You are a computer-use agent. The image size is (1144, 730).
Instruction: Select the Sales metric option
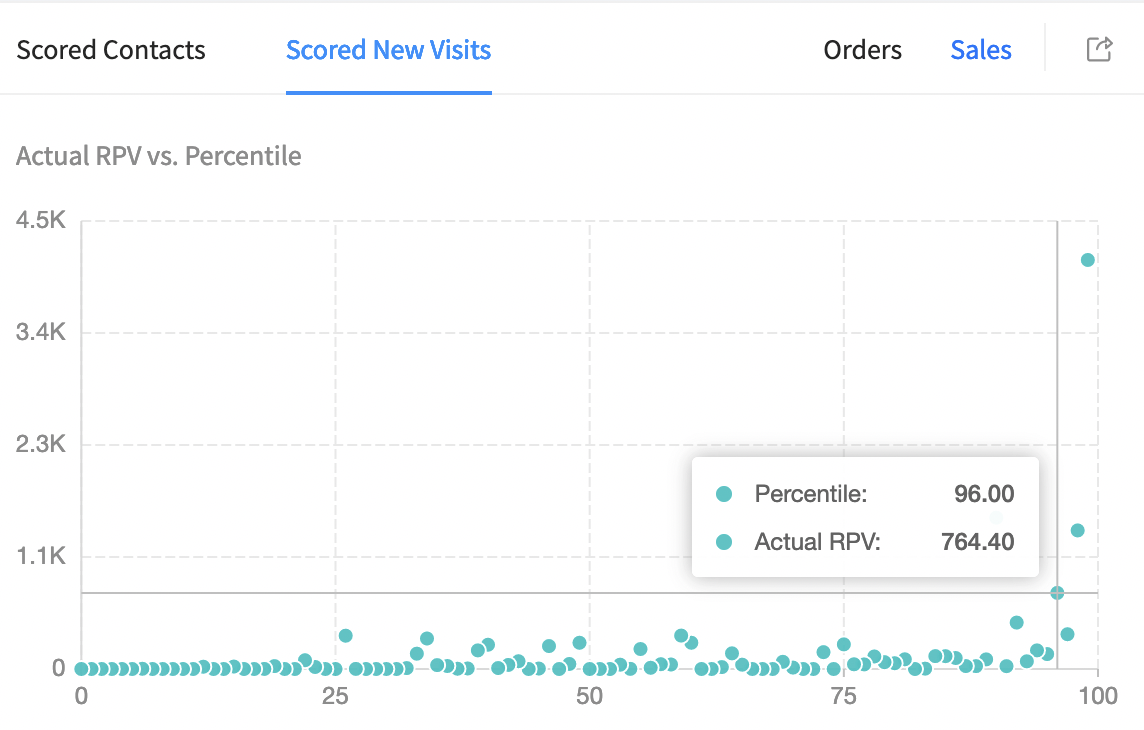pyautogui.click(x=980, y=50)
